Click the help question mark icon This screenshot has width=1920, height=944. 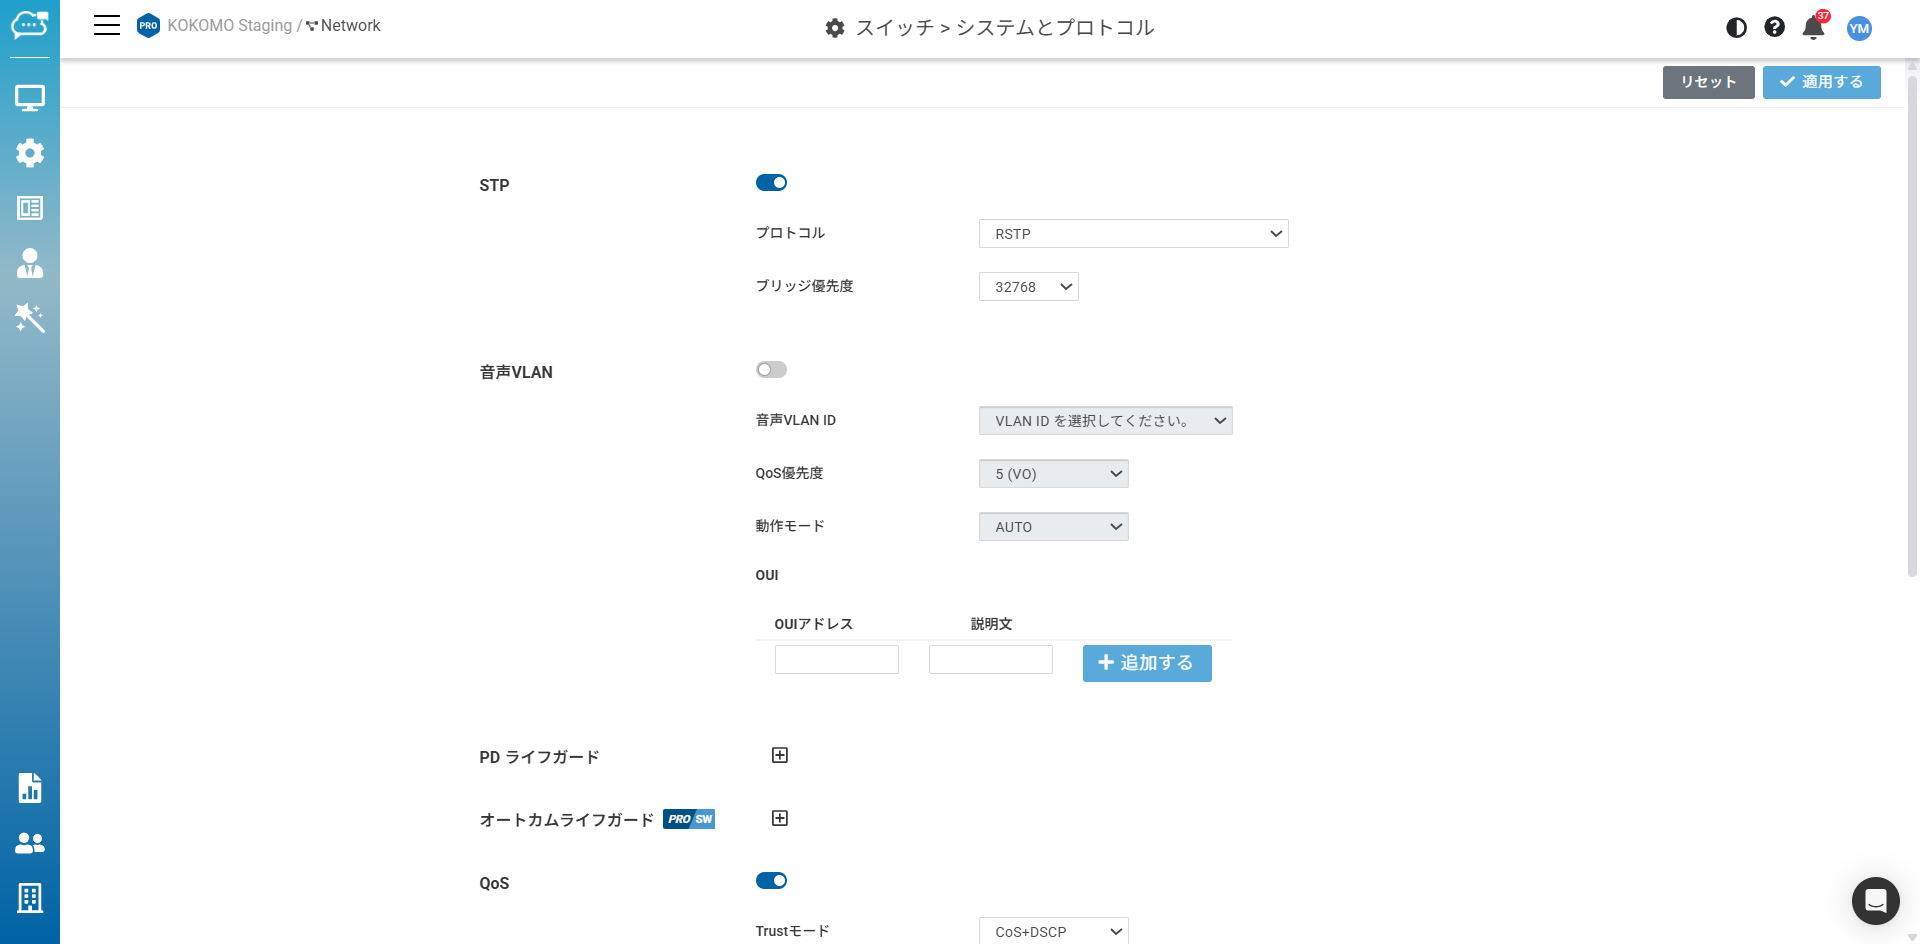click(x=1775, y=27)
